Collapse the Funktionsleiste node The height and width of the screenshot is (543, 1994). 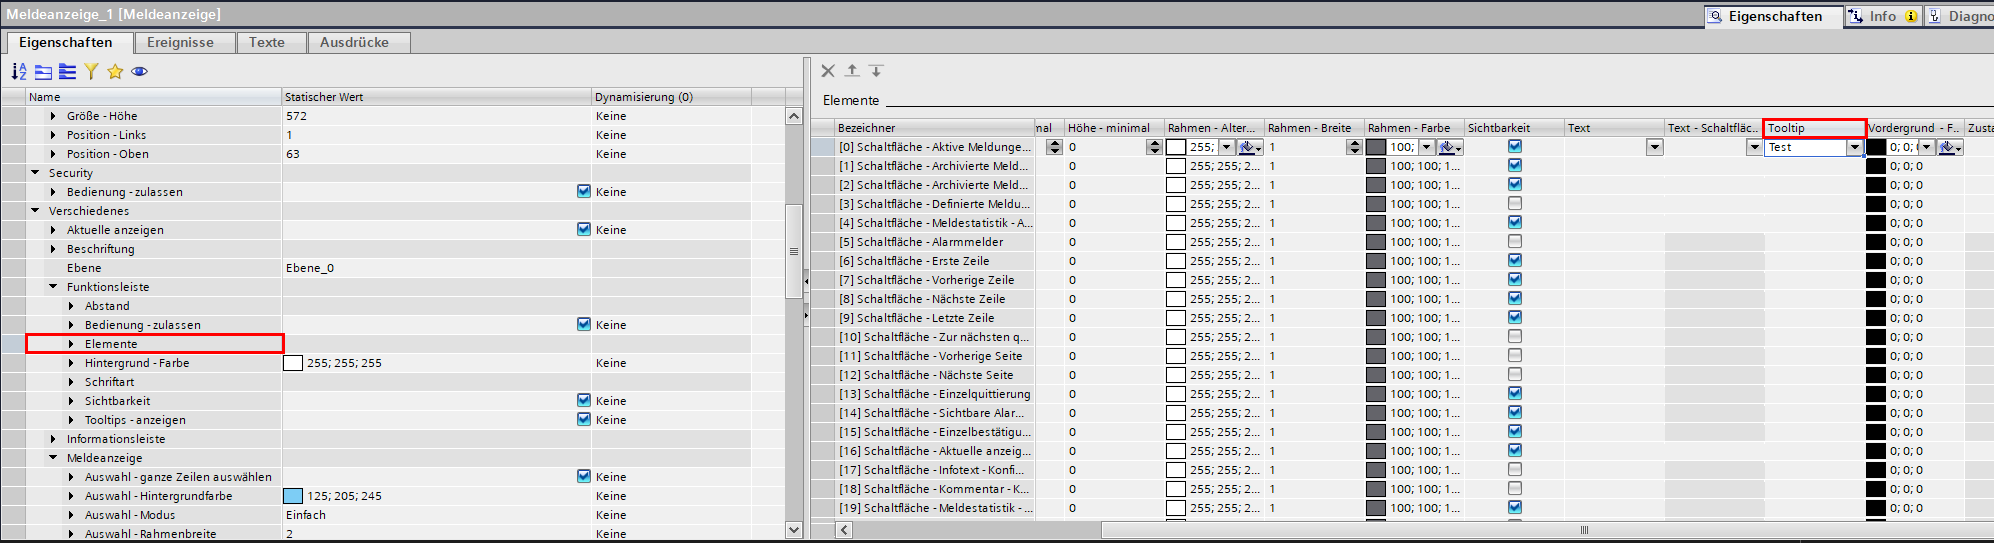pos(53,287)
